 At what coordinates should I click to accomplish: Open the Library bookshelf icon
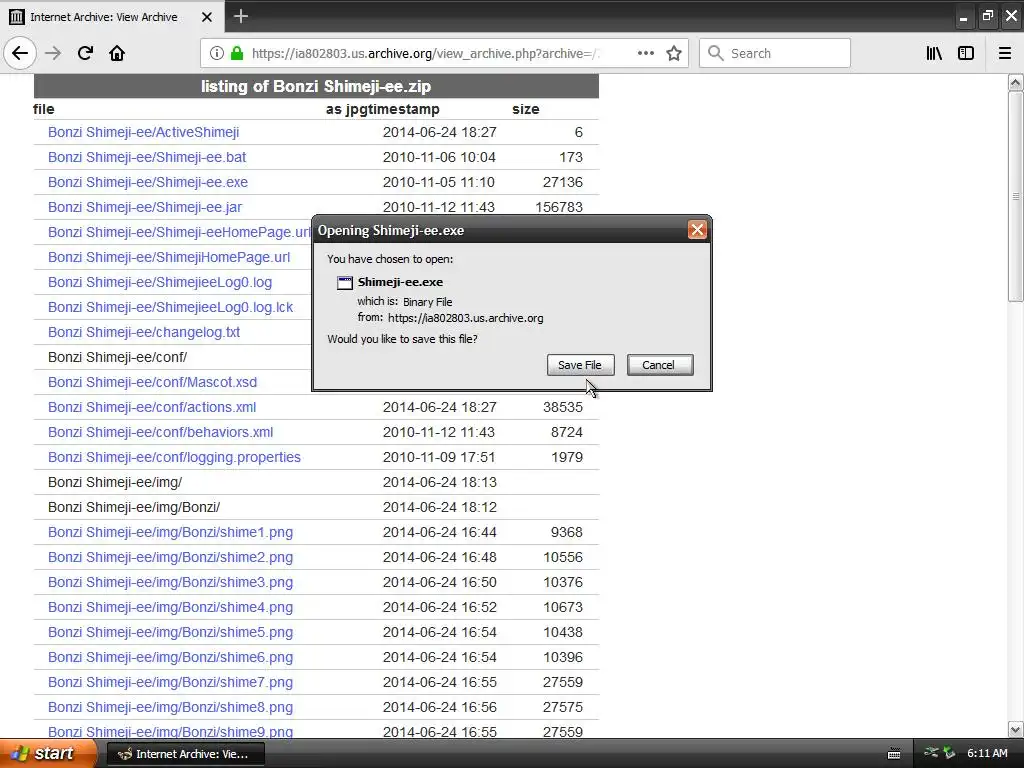(934, 53)
